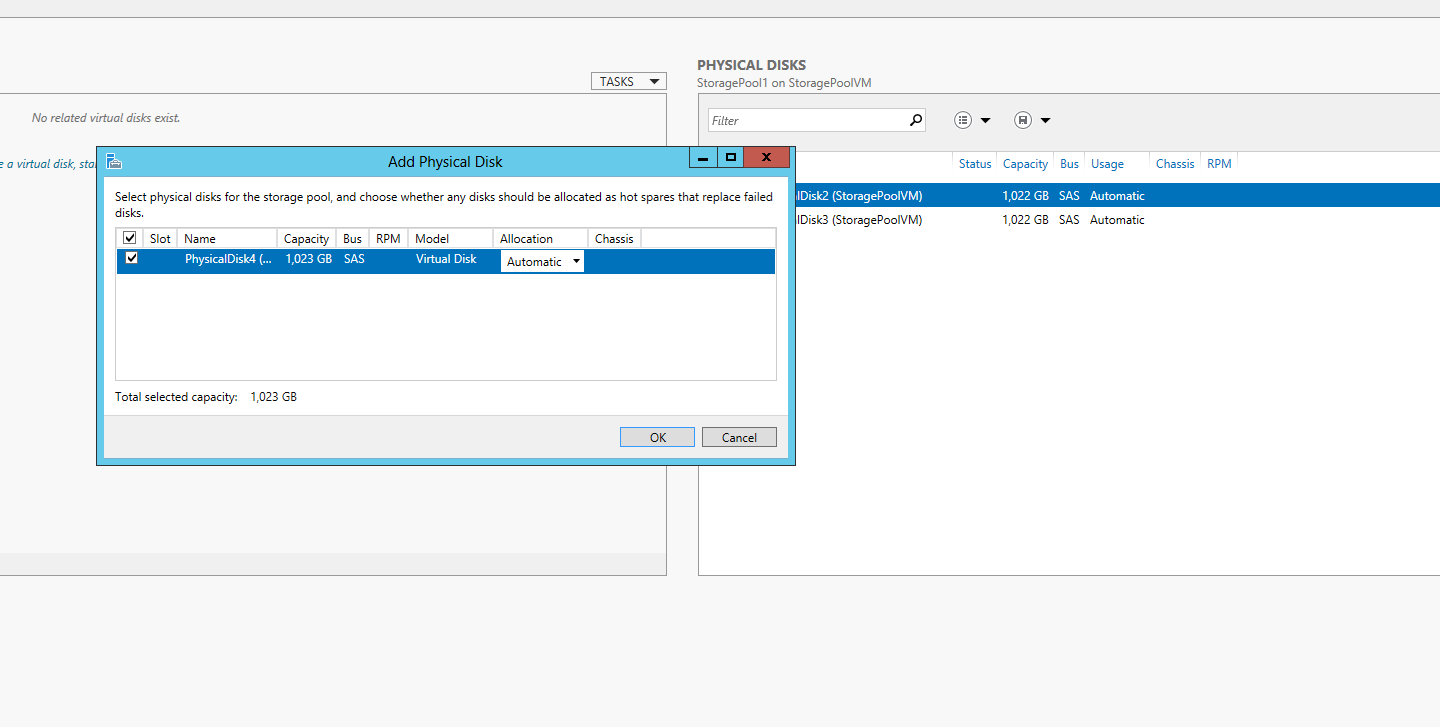Confirm with the OK button

(x=657, y=437)
